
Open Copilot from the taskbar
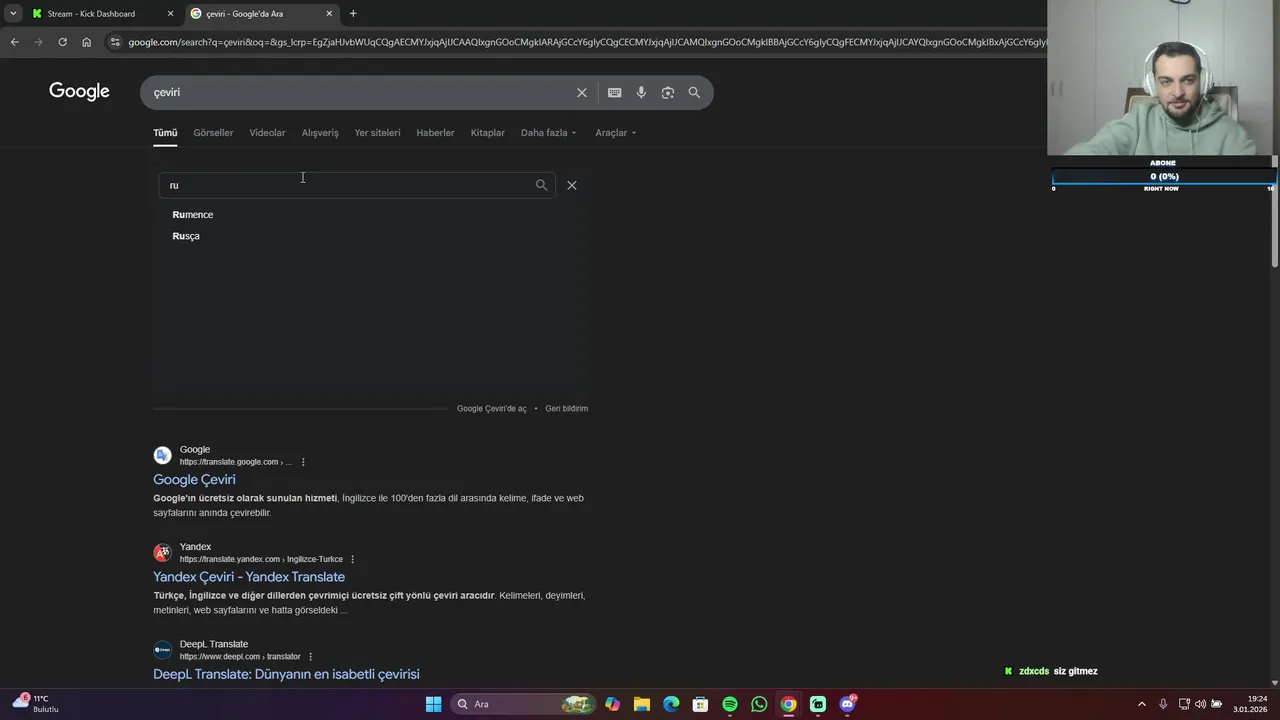pos(612,704)
